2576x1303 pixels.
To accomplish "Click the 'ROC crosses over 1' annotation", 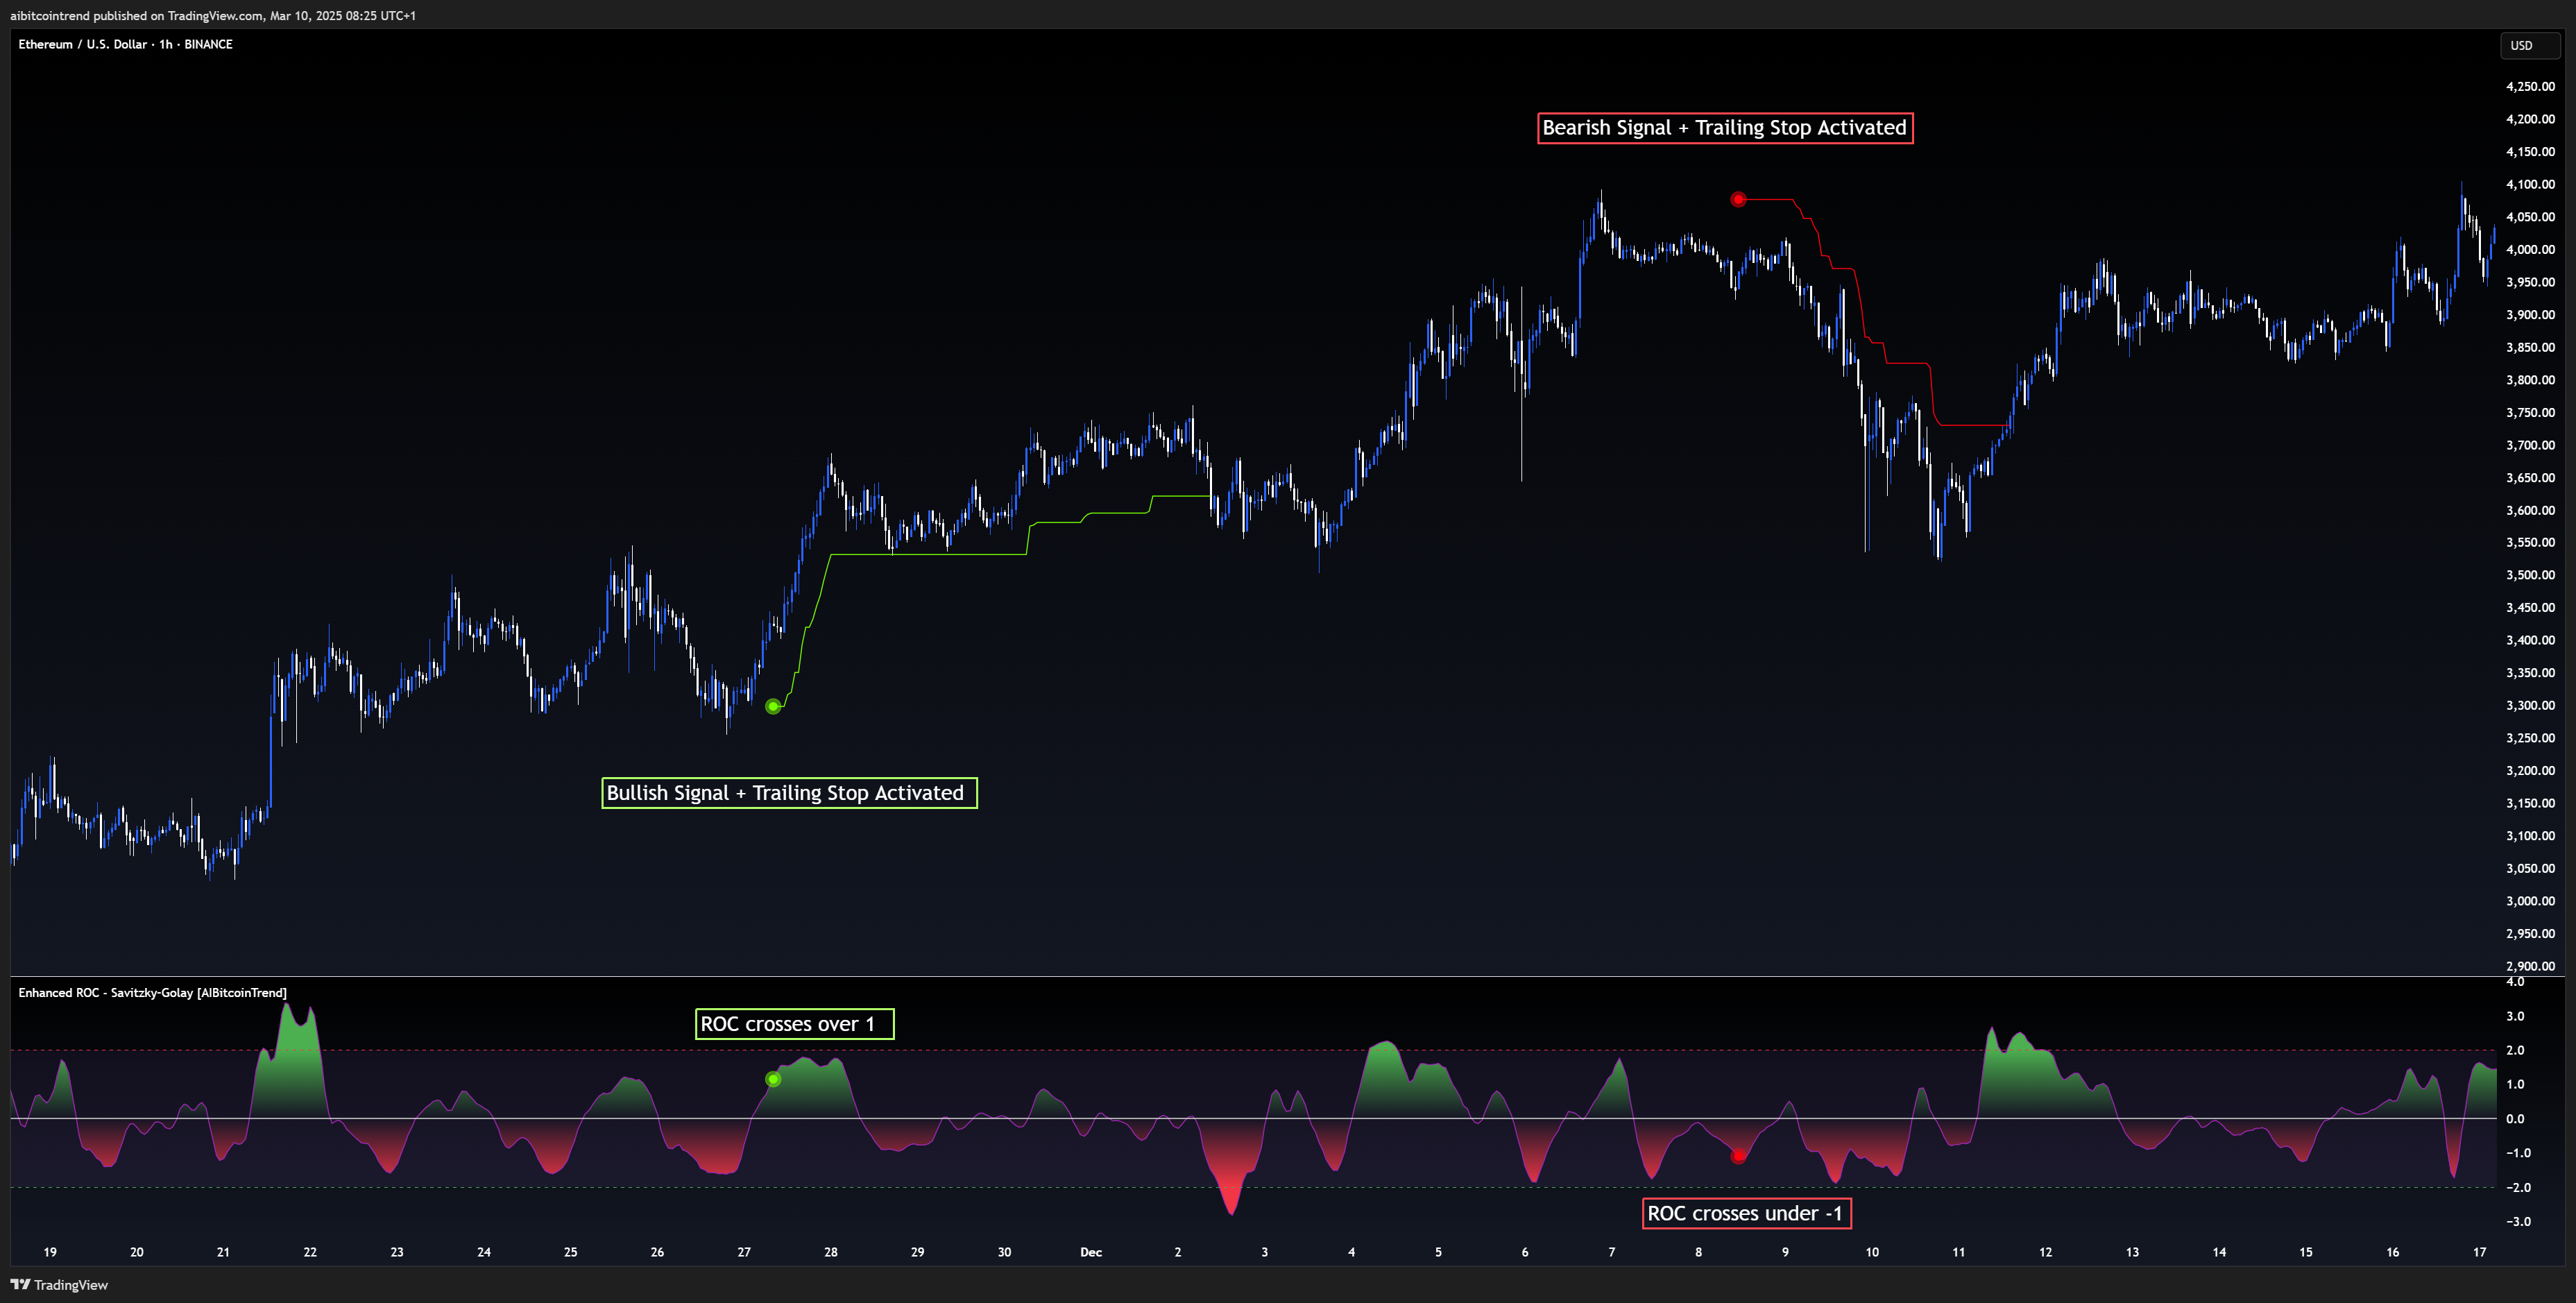I will [x=794, y=1024].
